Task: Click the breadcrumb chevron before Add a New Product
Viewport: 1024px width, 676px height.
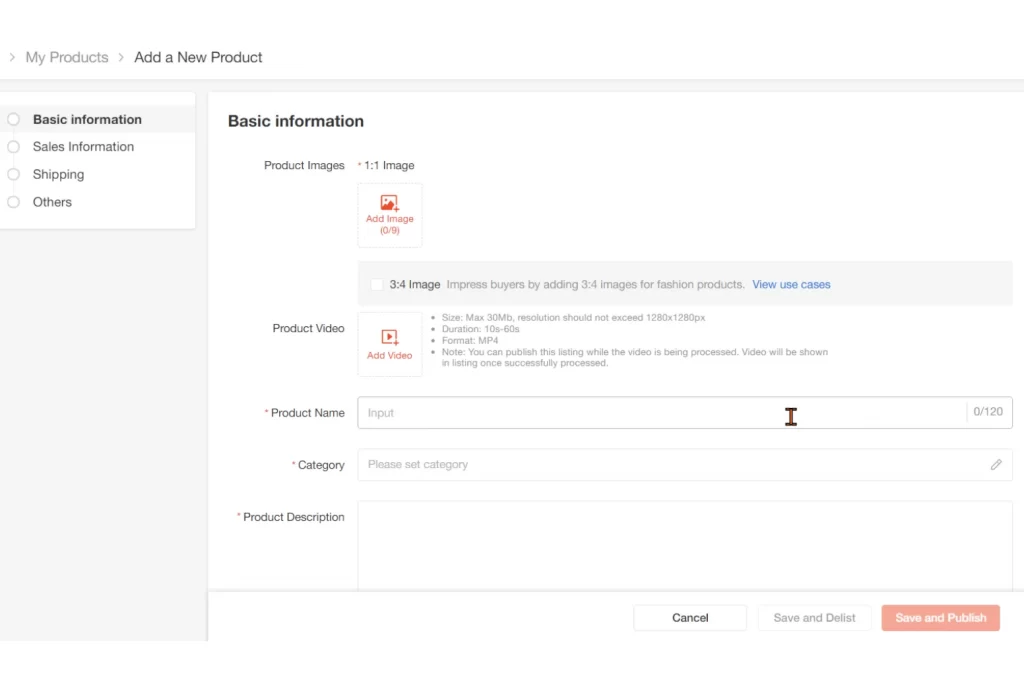Action: (121, 57)
